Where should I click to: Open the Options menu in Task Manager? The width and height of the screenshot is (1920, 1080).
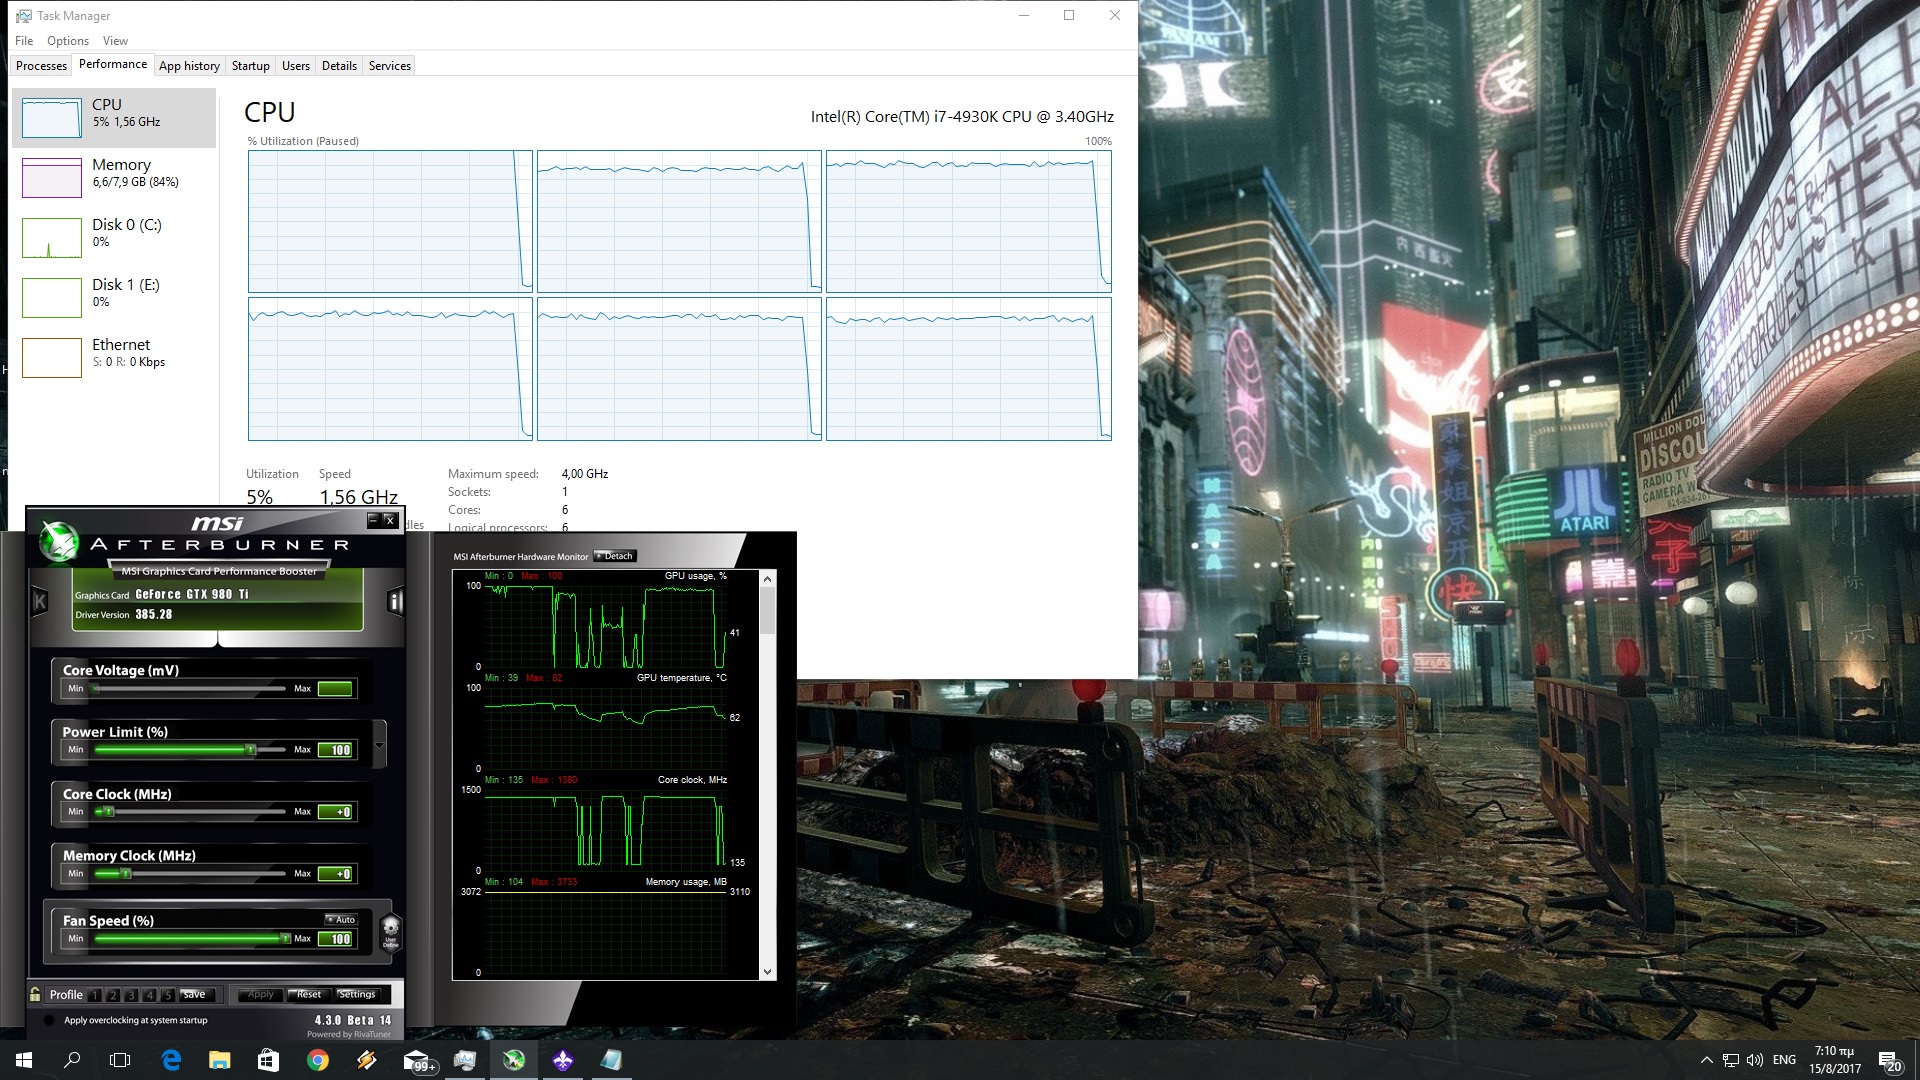pos(67,41)
